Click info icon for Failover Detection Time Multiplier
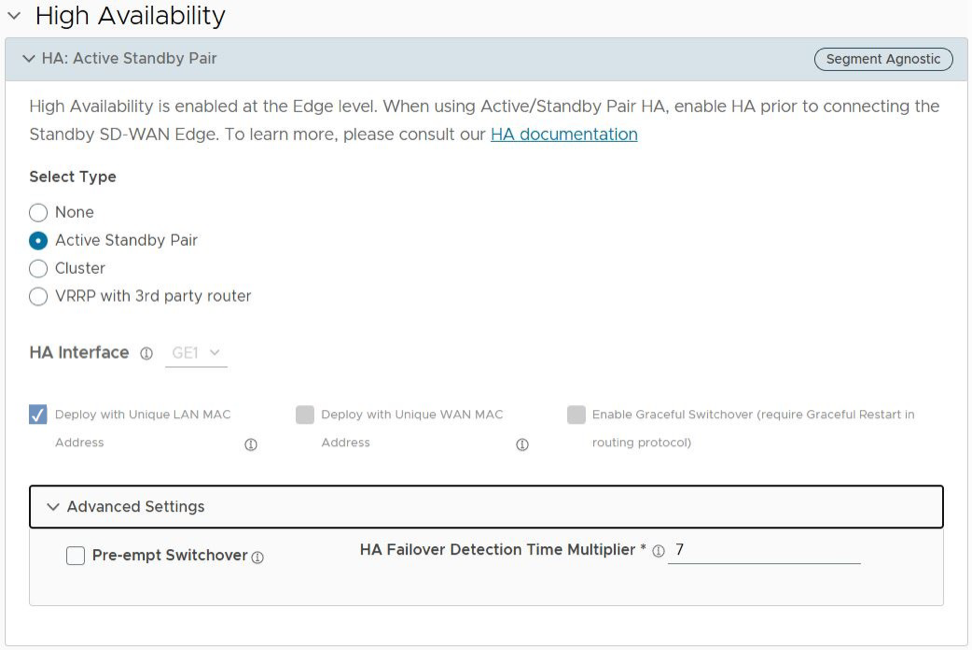This screenshot has width=972, height=650. tap(658, 551)
